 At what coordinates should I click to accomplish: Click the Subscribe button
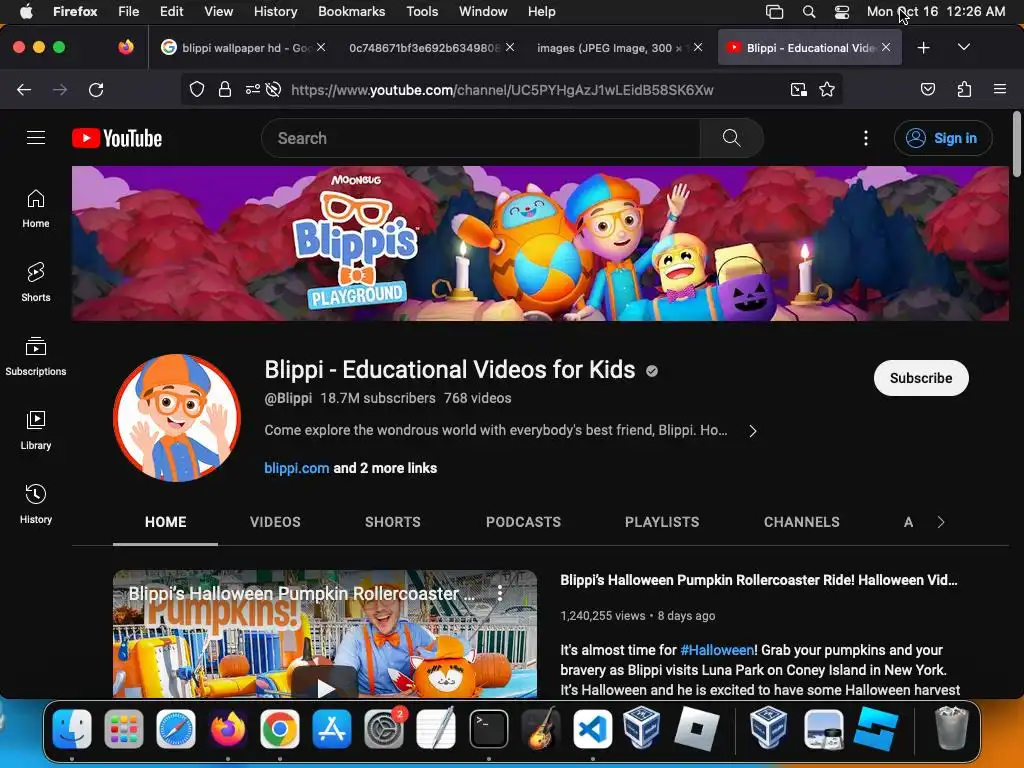click(x=921, y=378)
